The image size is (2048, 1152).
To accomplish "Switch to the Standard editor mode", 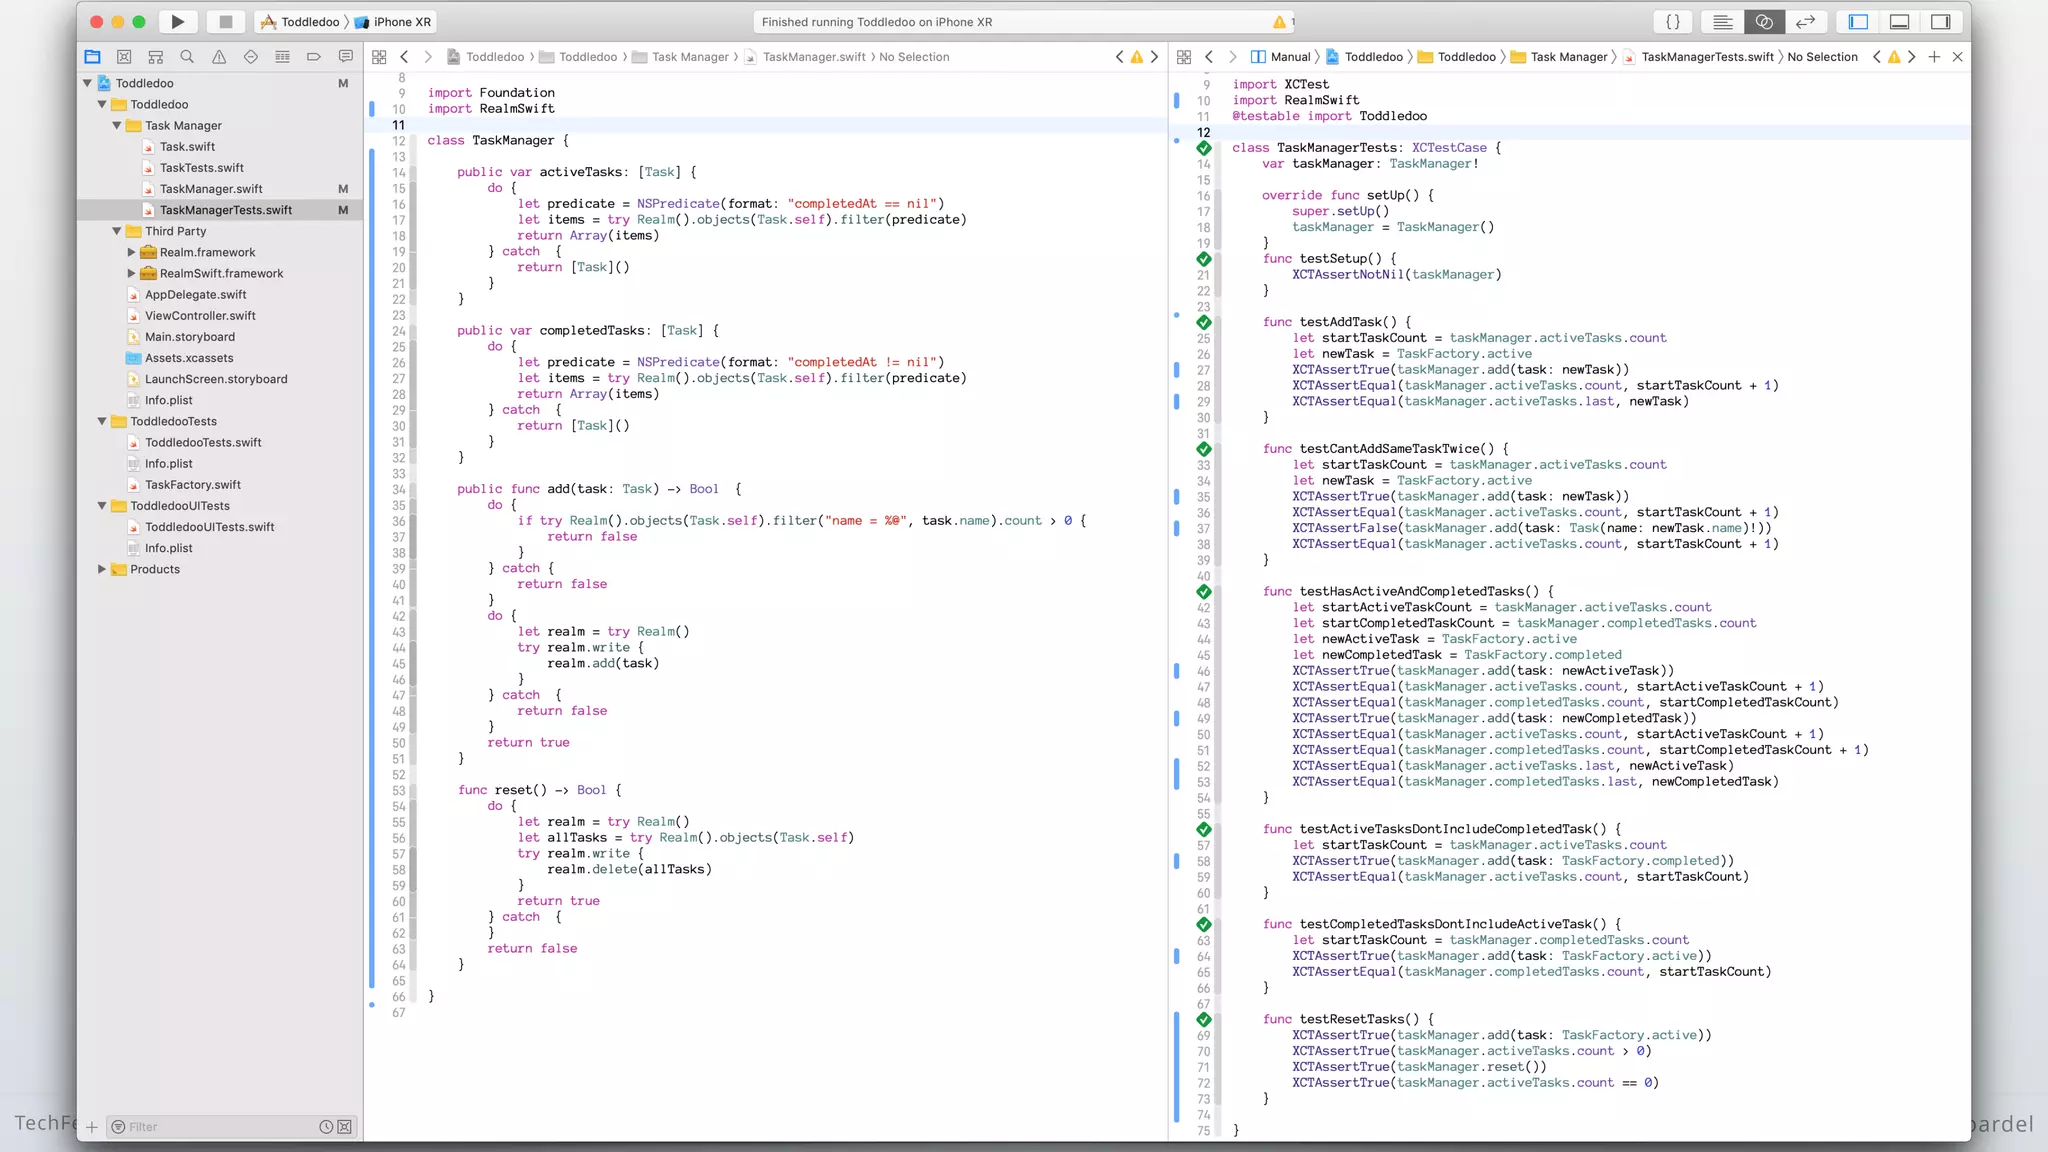I will click(x=1723, y=22).
